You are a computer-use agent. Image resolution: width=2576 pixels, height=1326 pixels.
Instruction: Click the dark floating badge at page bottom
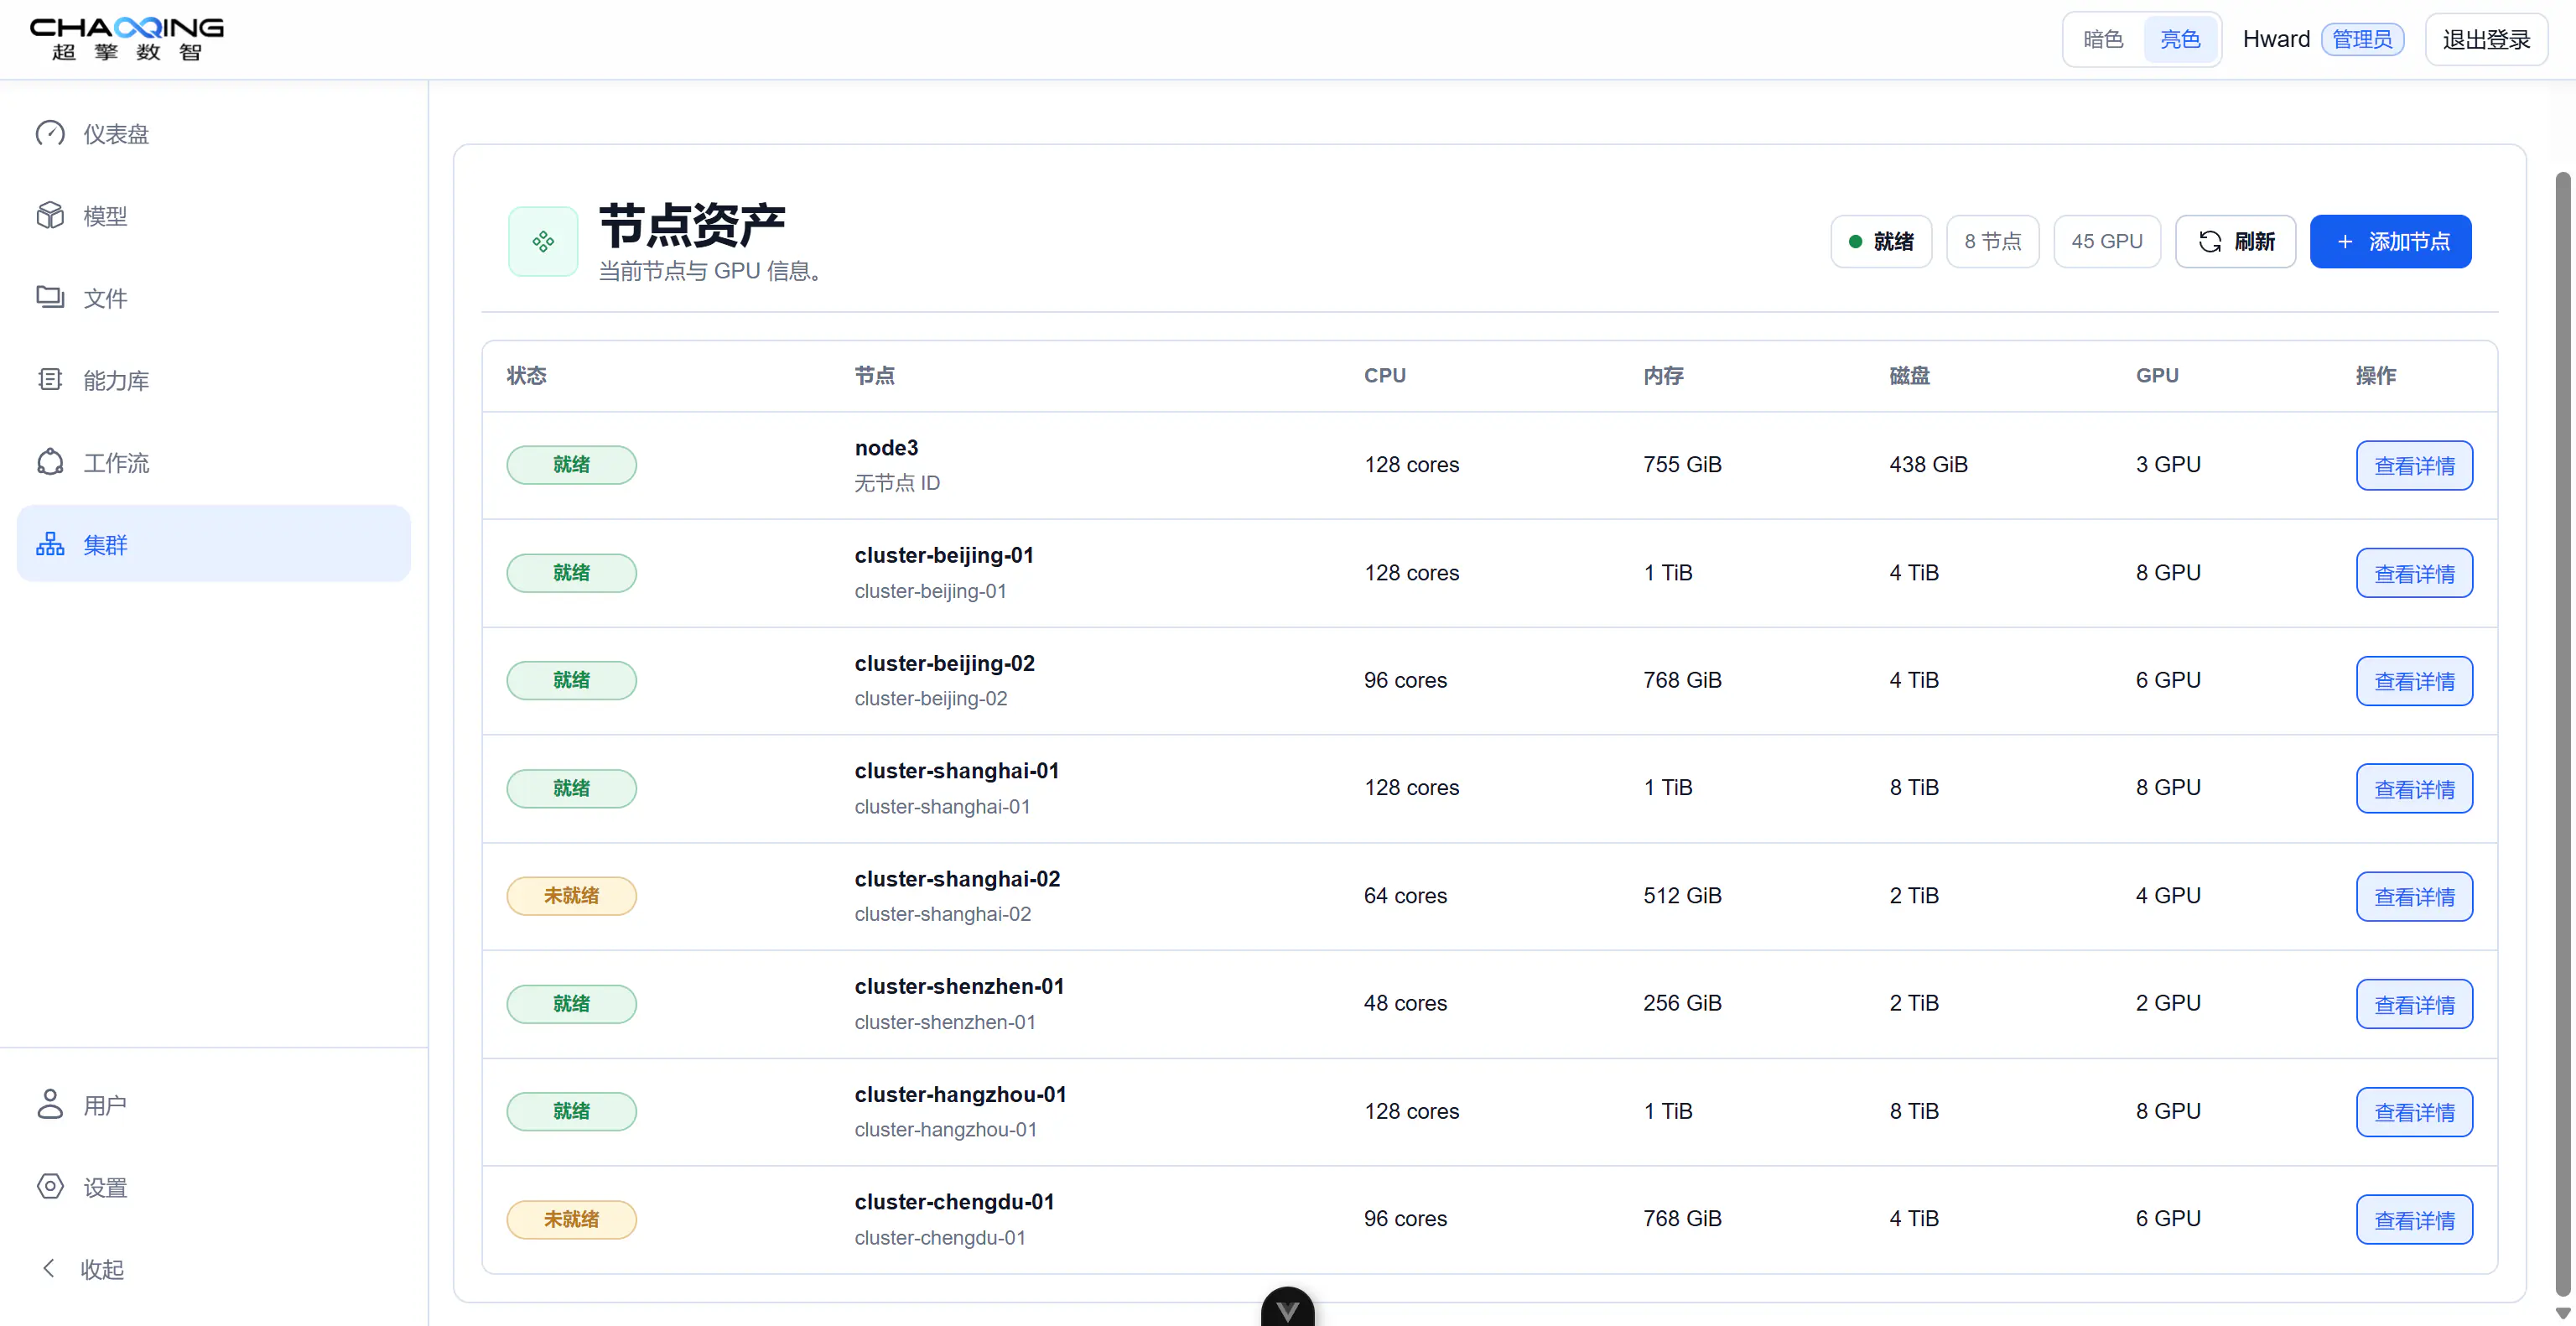pos(1288,1307)
